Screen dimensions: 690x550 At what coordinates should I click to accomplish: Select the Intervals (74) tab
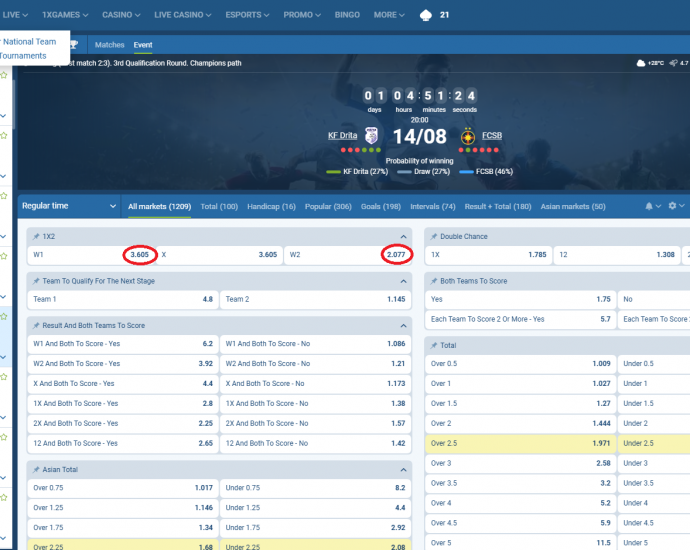point(433,206)
